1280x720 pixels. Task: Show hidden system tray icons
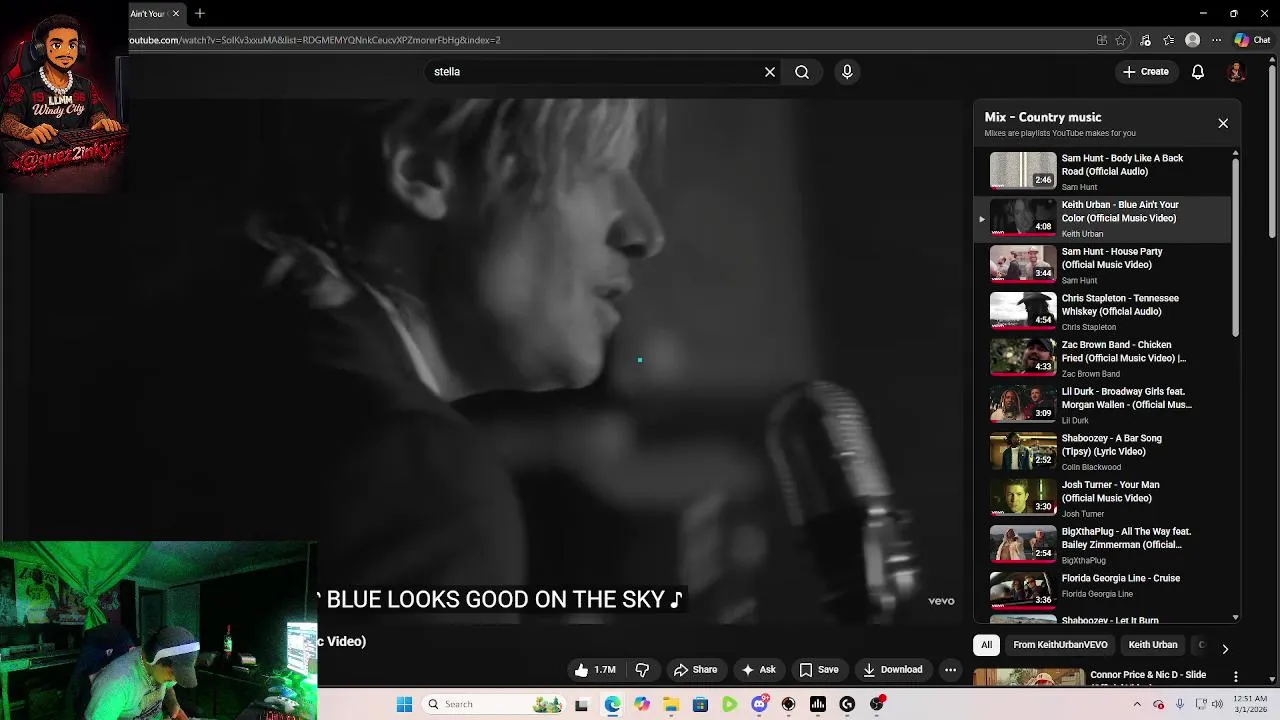pos(1137,704)
